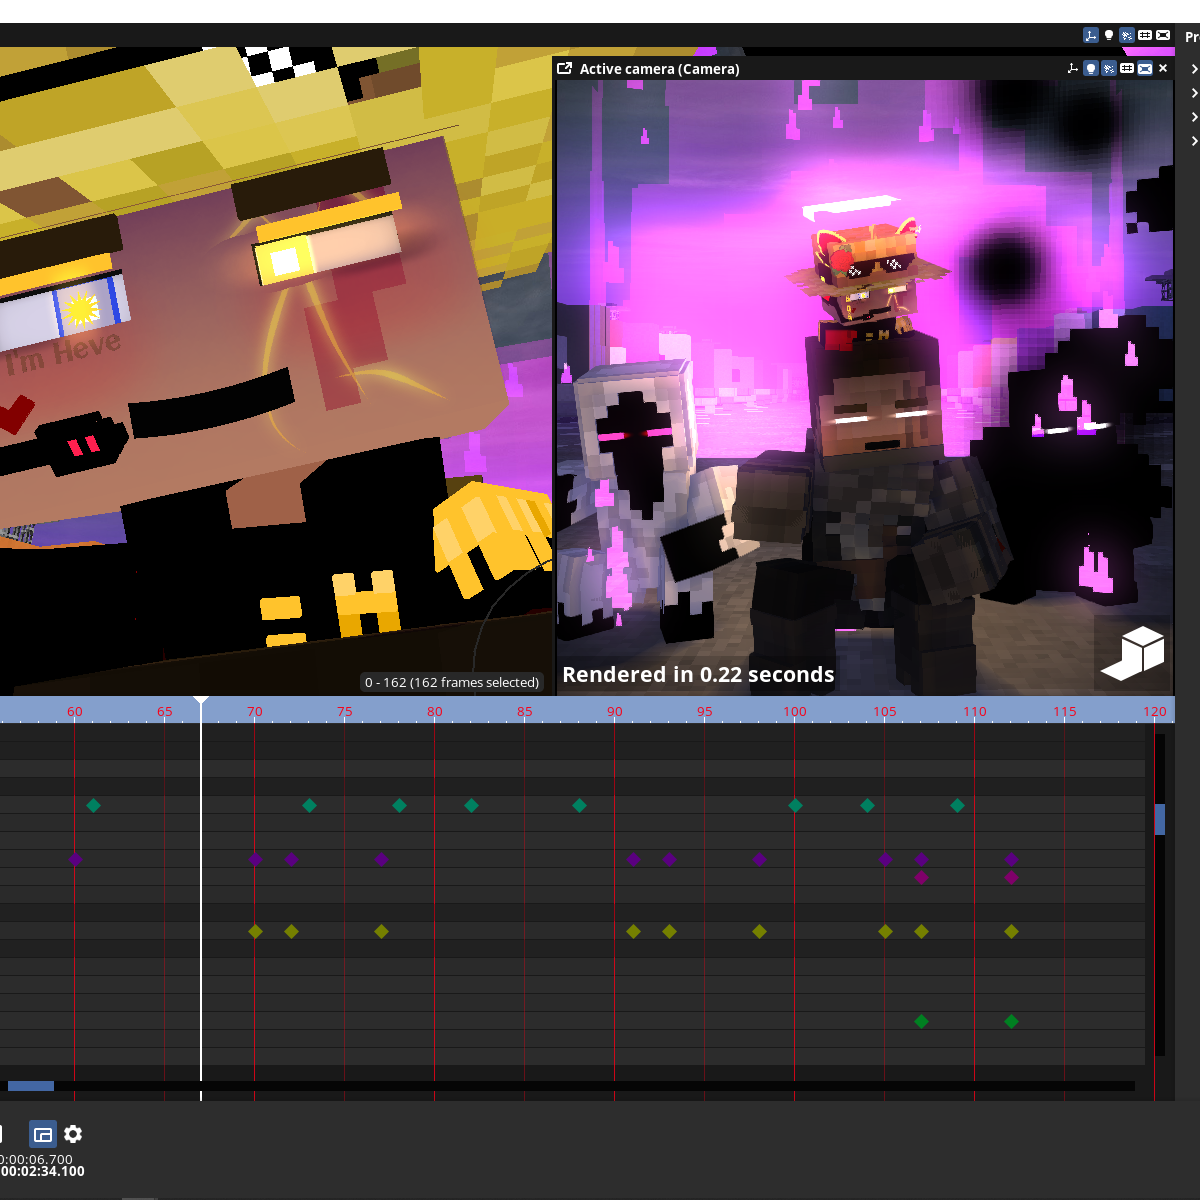
Task: Toggle controls gizmo in main viewport toolbar
Action: pyautogui.click(x=1090, y=35)
